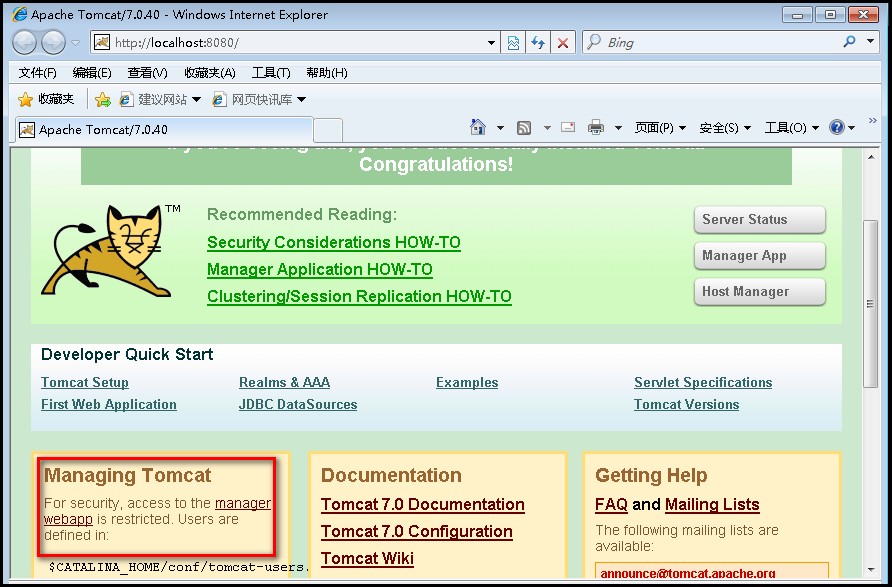Click the red Stop loading icon

pyautogui.click(x=563, y=43)
